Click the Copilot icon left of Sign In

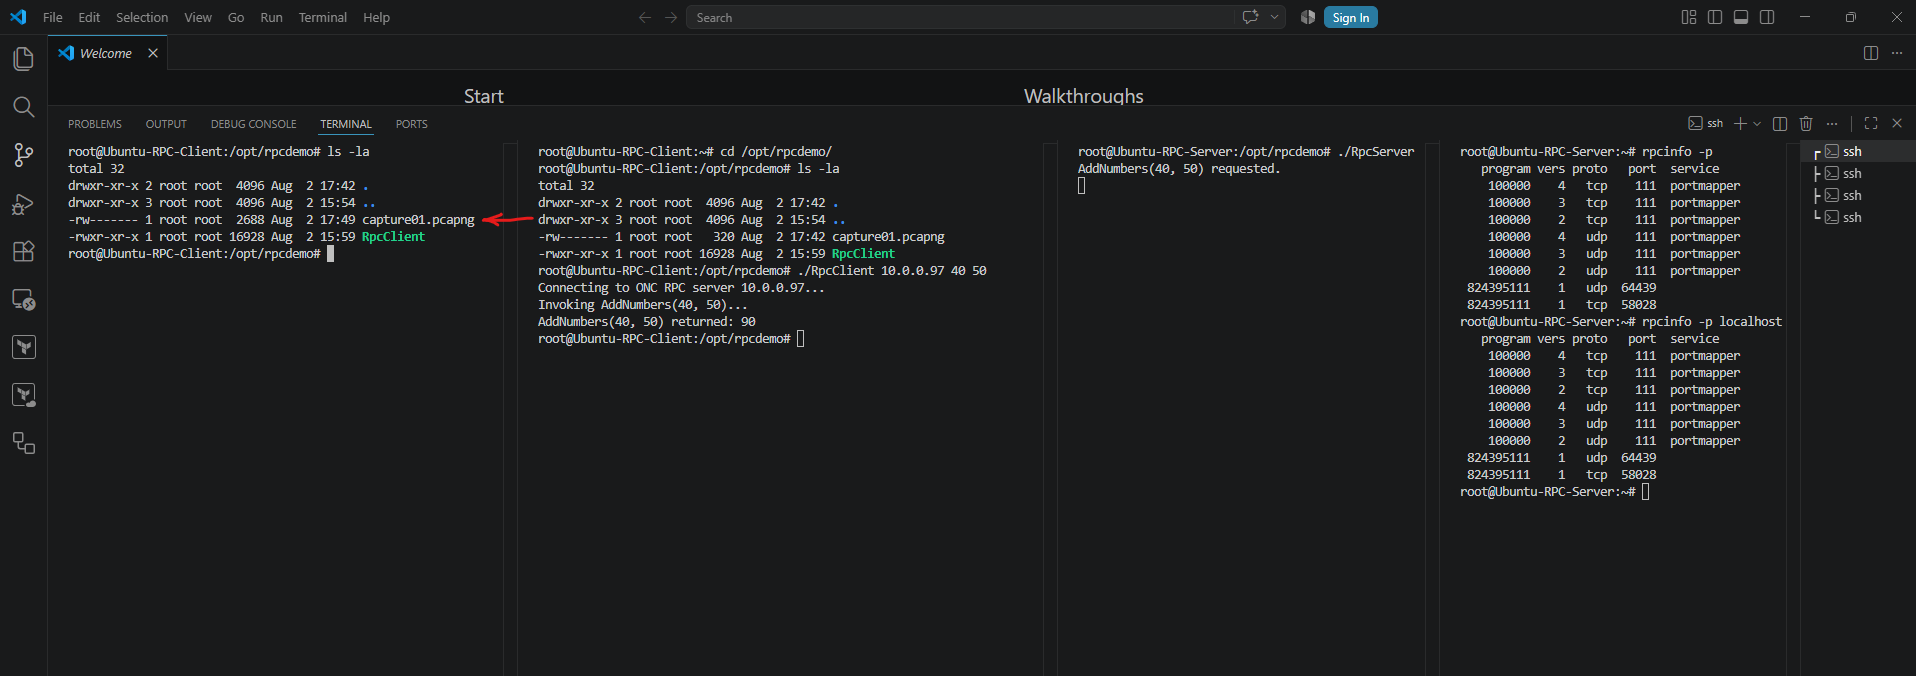tap(1307, 17)
